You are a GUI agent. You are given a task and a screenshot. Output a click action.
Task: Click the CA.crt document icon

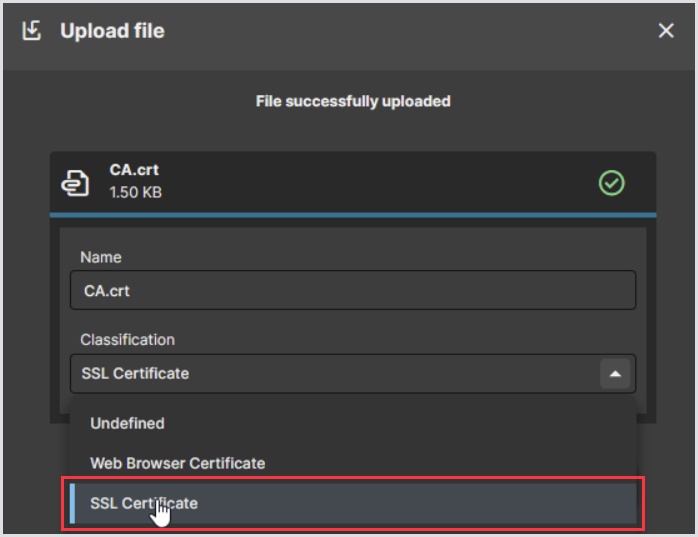point(75,182)
